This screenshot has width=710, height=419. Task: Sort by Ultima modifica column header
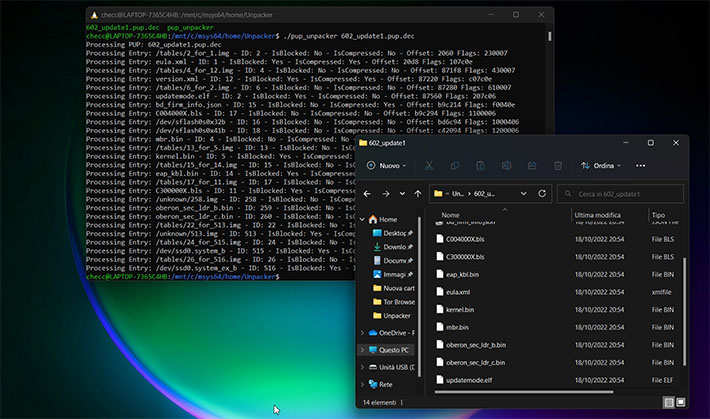[597, 215]
